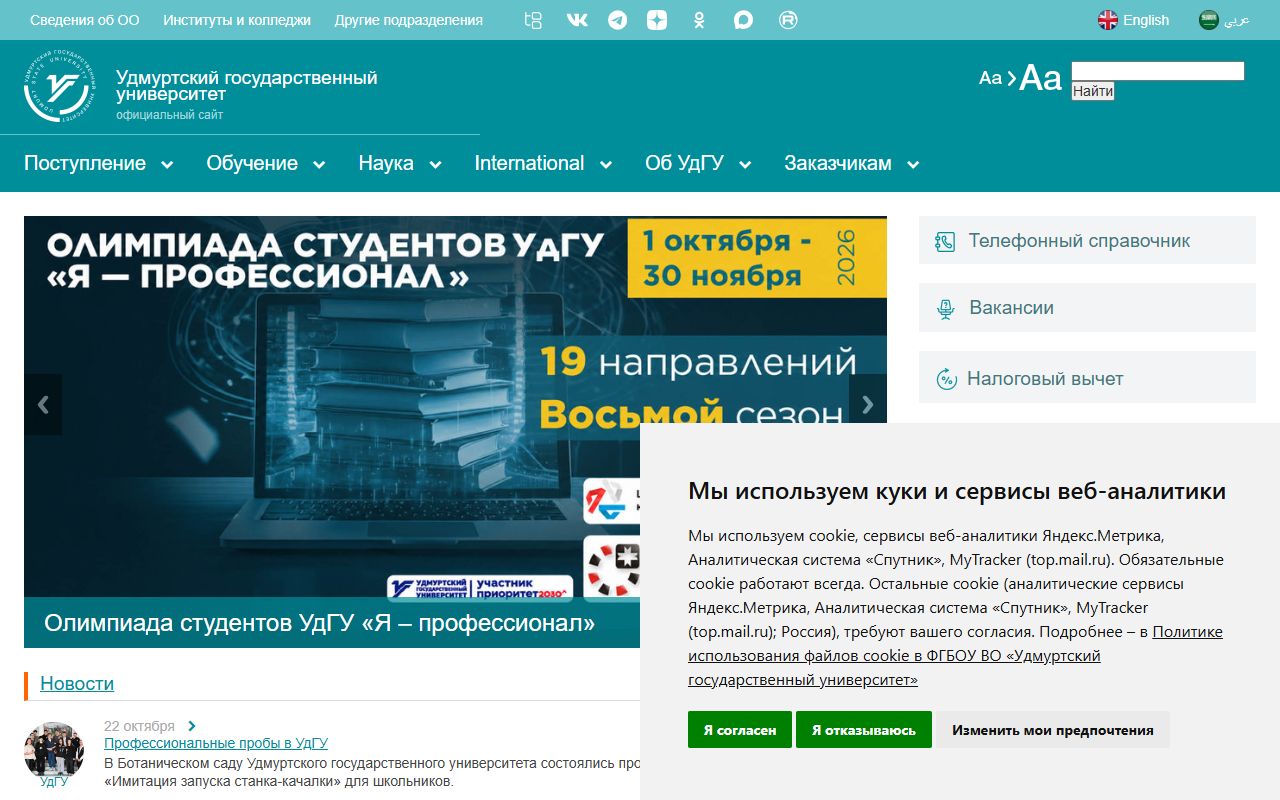The image size is (1280, 800).
Task: Open Другие подразделения
Action: pyautogui.click(x=408, y=20)
